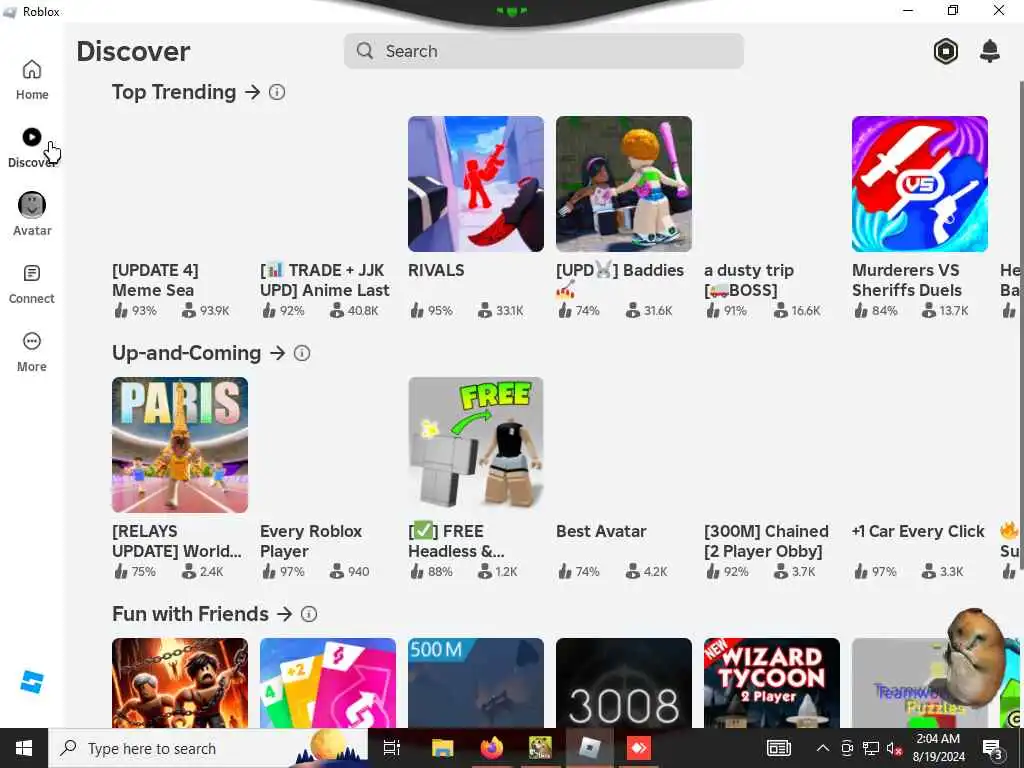
Task: Click the magnifier icon in Search bar
Action: 365,51
